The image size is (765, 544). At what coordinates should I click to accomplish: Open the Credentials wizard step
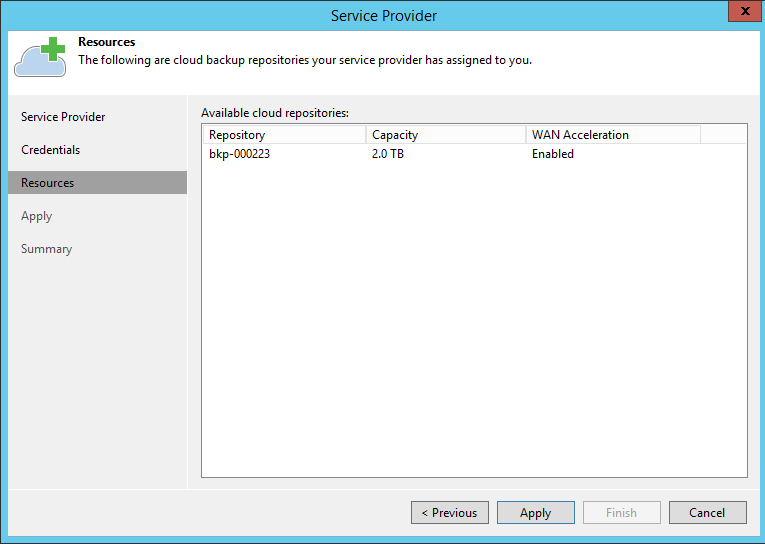tap(50, 150)
